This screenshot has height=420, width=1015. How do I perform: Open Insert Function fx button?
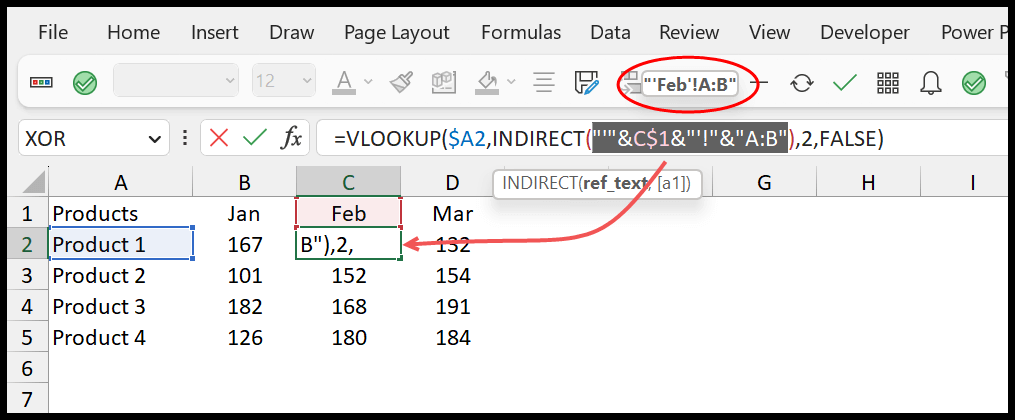coord(291,138)
